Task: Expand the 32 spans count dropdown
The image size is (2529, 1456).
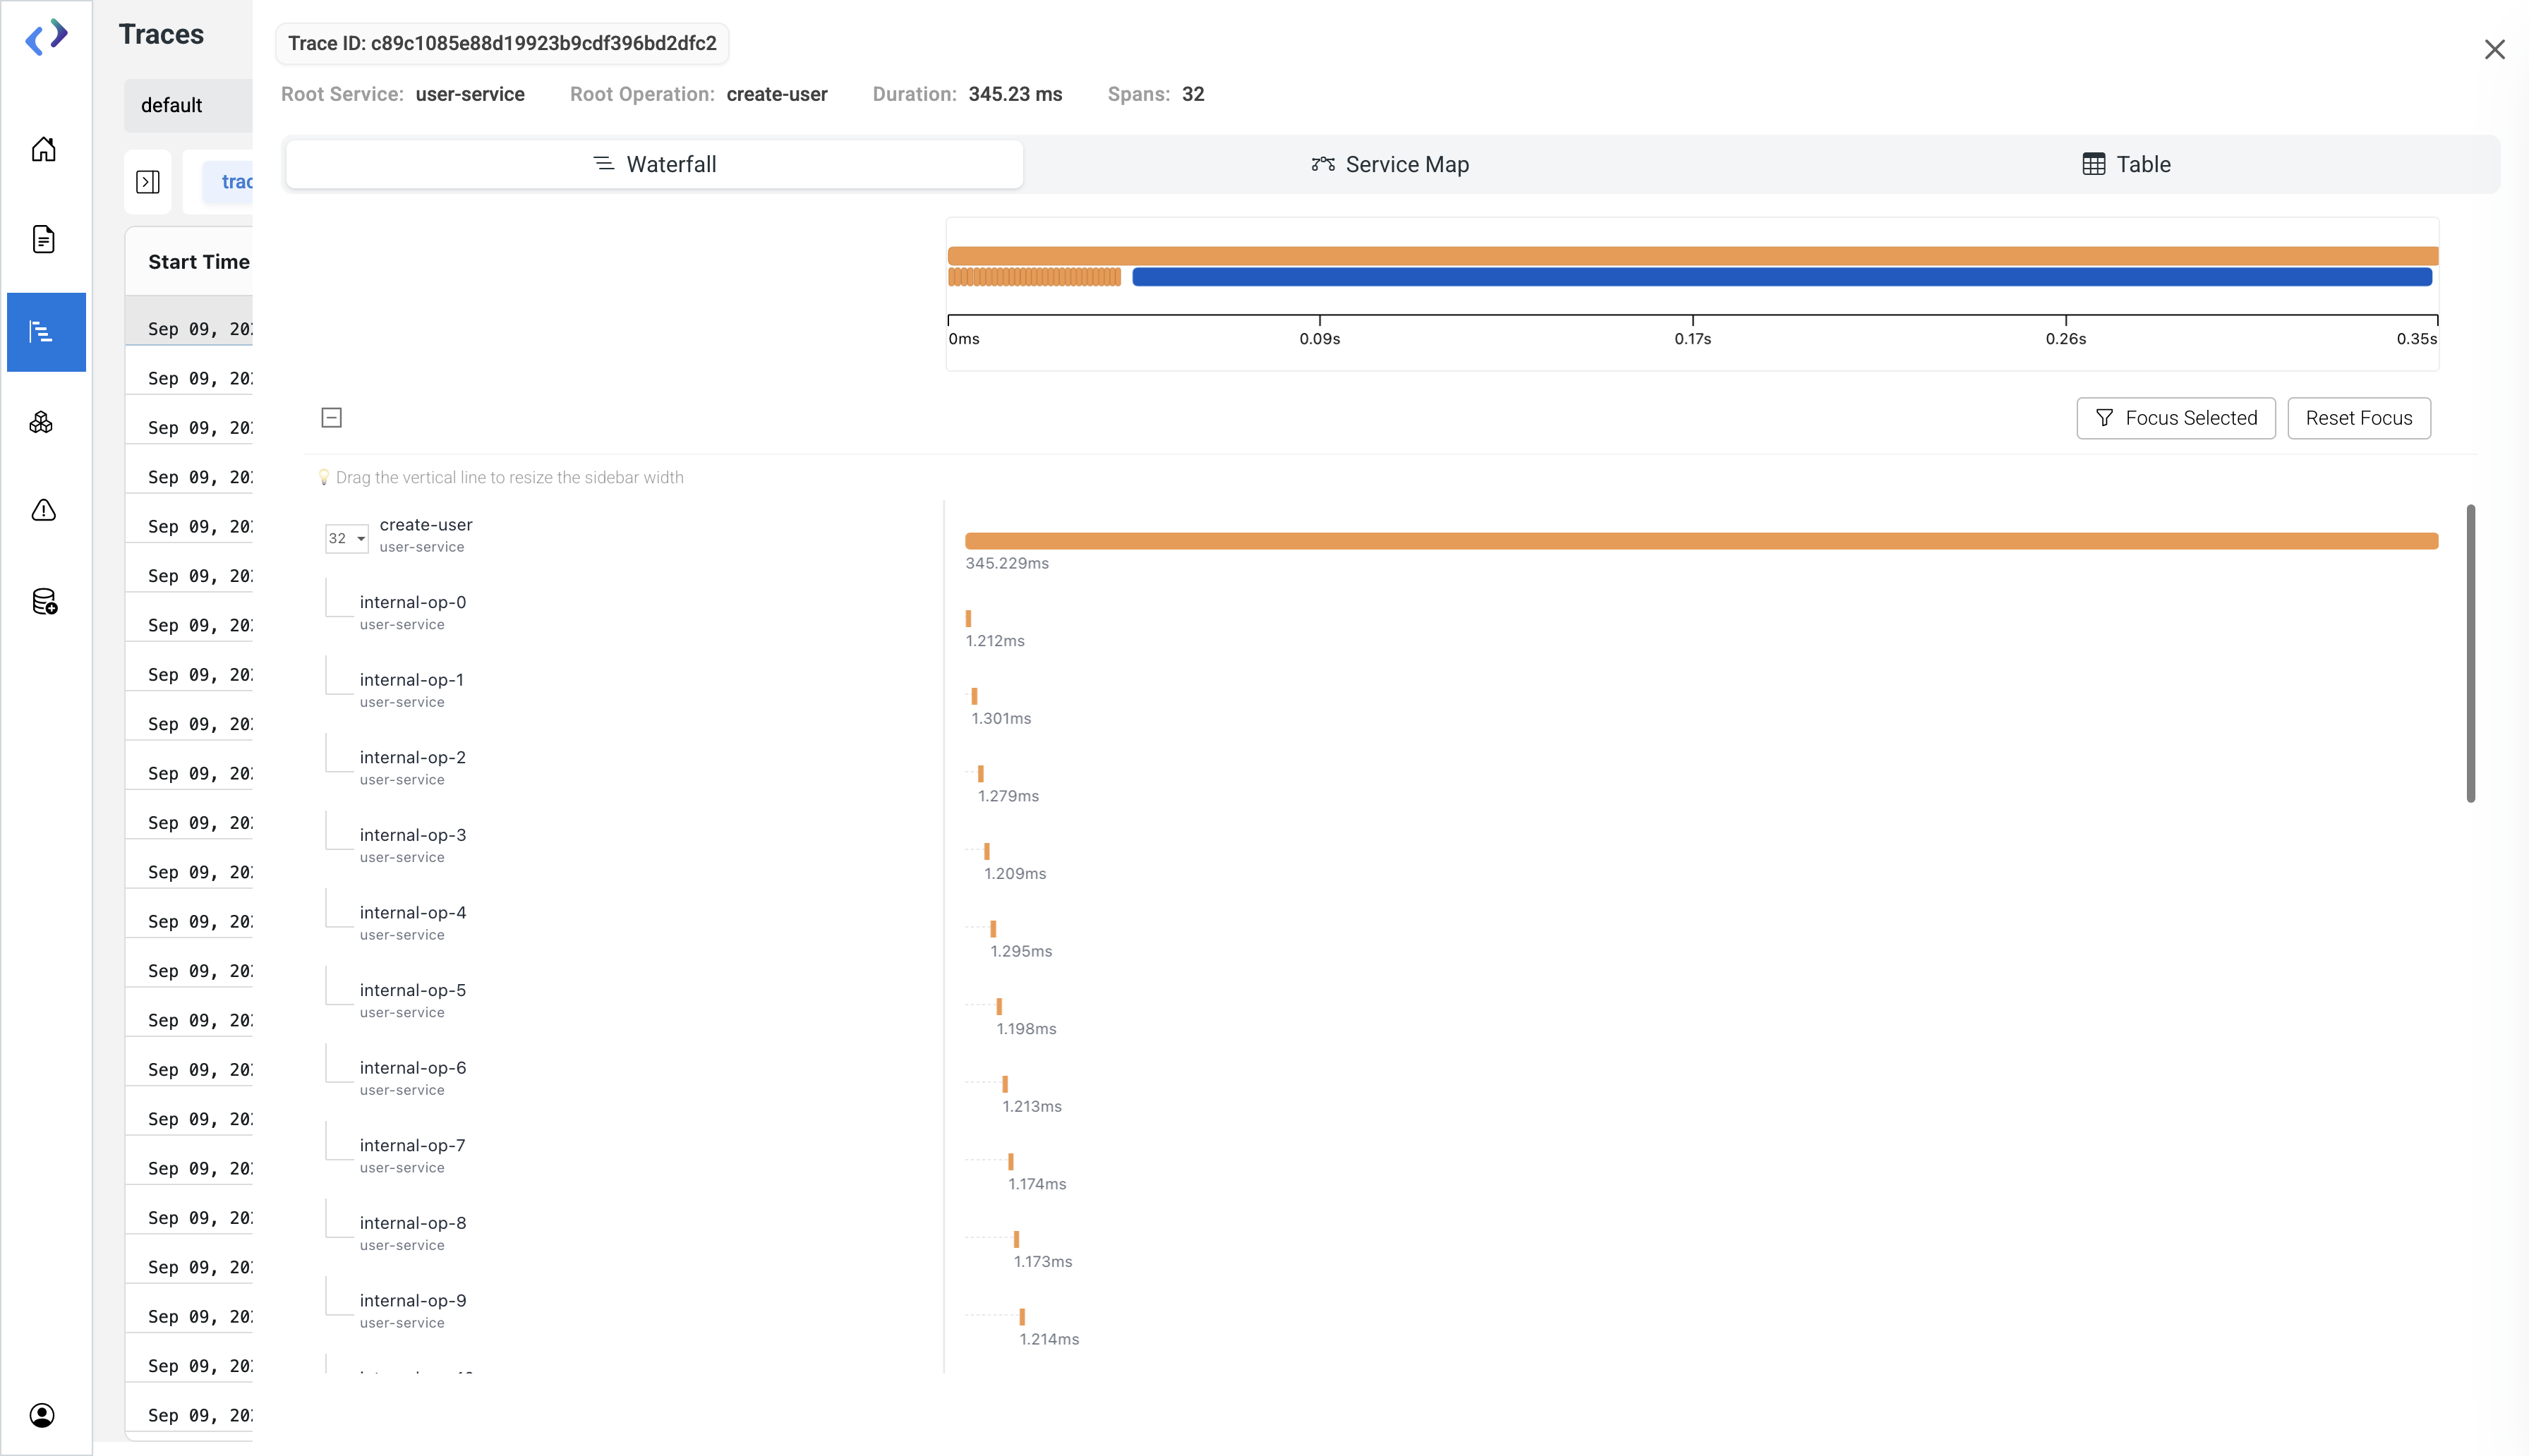Action: coord(346,538)
